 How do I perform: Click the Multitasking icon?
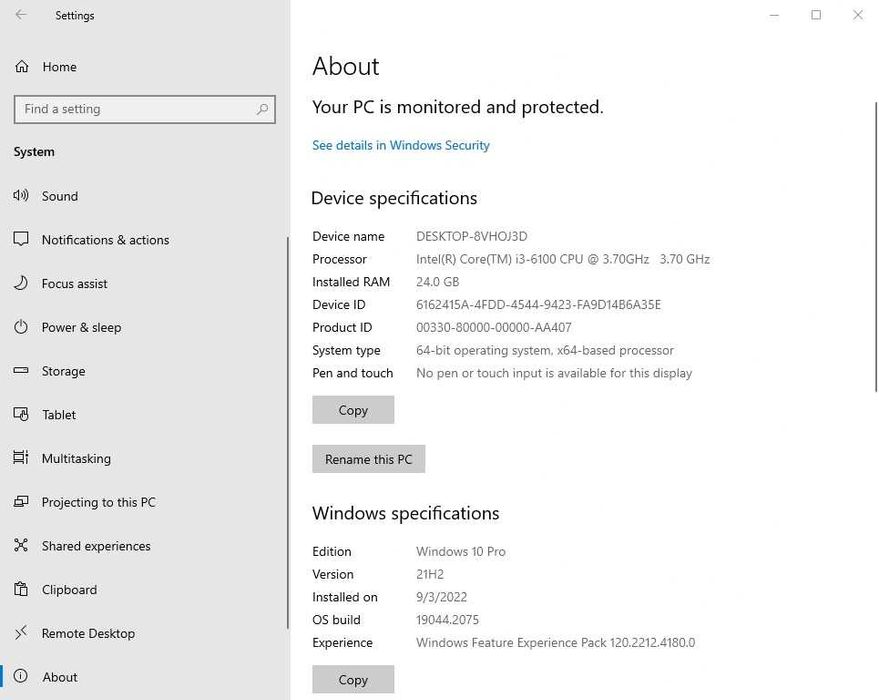tap(21, 458)
